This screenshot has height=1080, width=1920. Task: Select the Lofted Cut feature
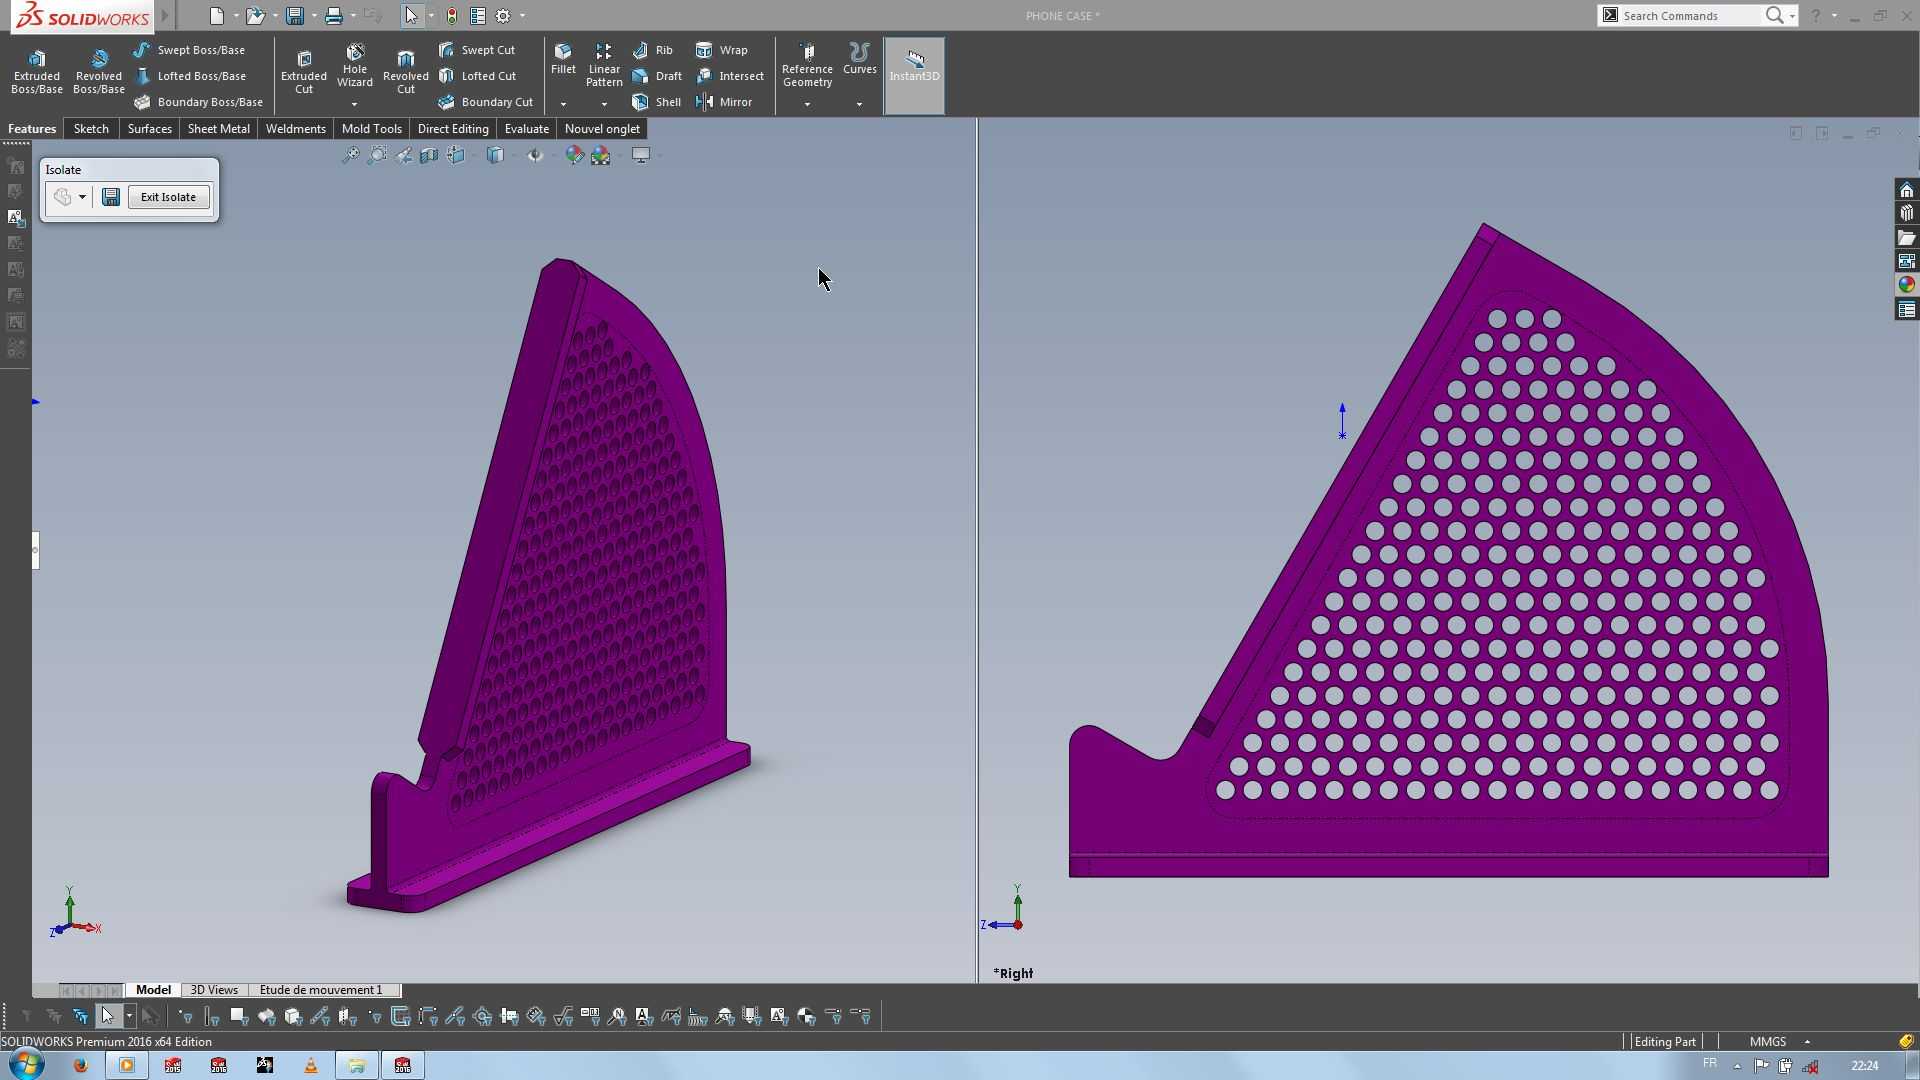click(x=477, y=76)
